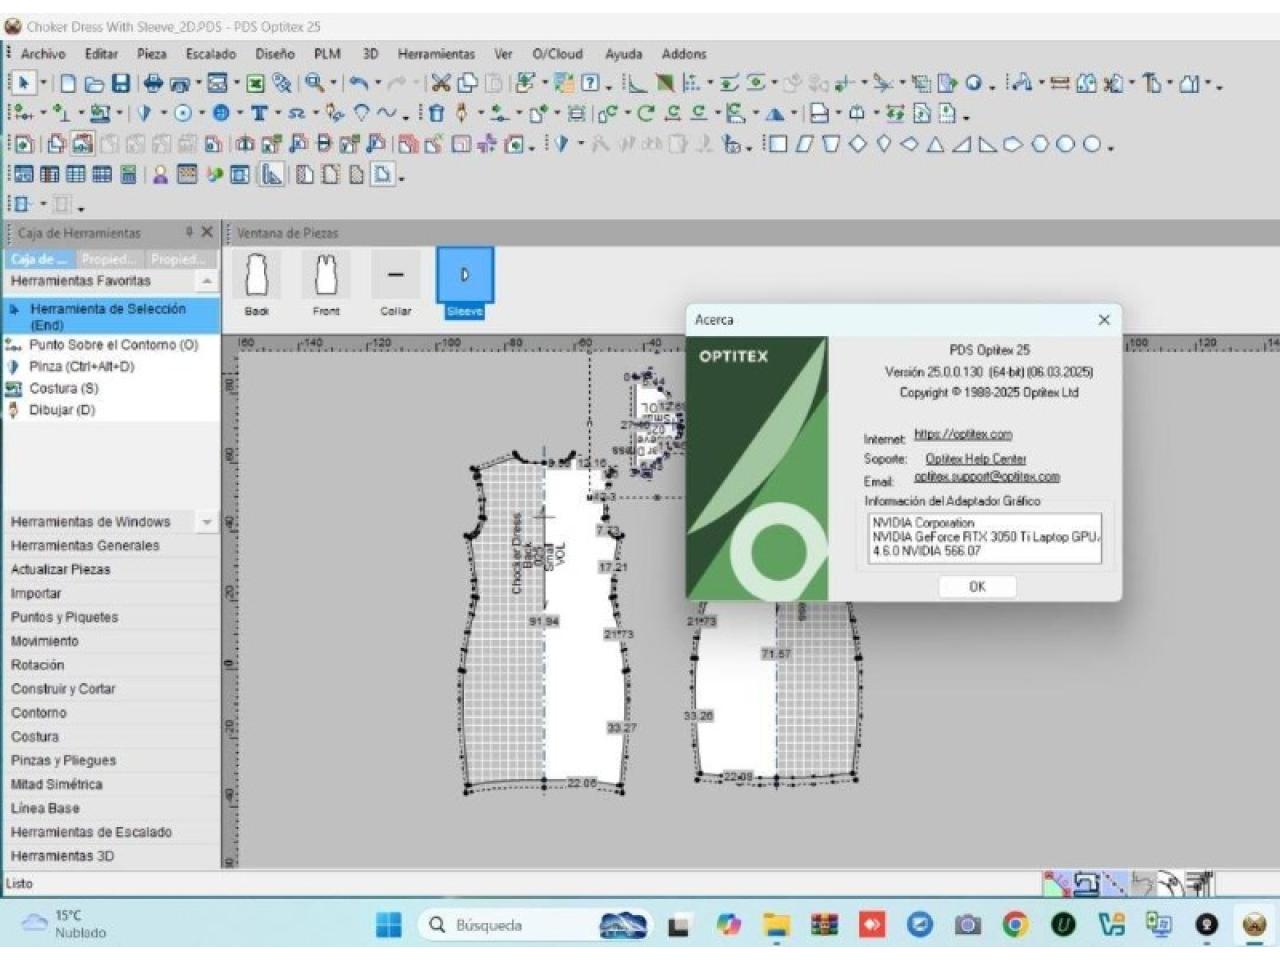
Task: Open the Herramientas menu
Action: point(436,54)
